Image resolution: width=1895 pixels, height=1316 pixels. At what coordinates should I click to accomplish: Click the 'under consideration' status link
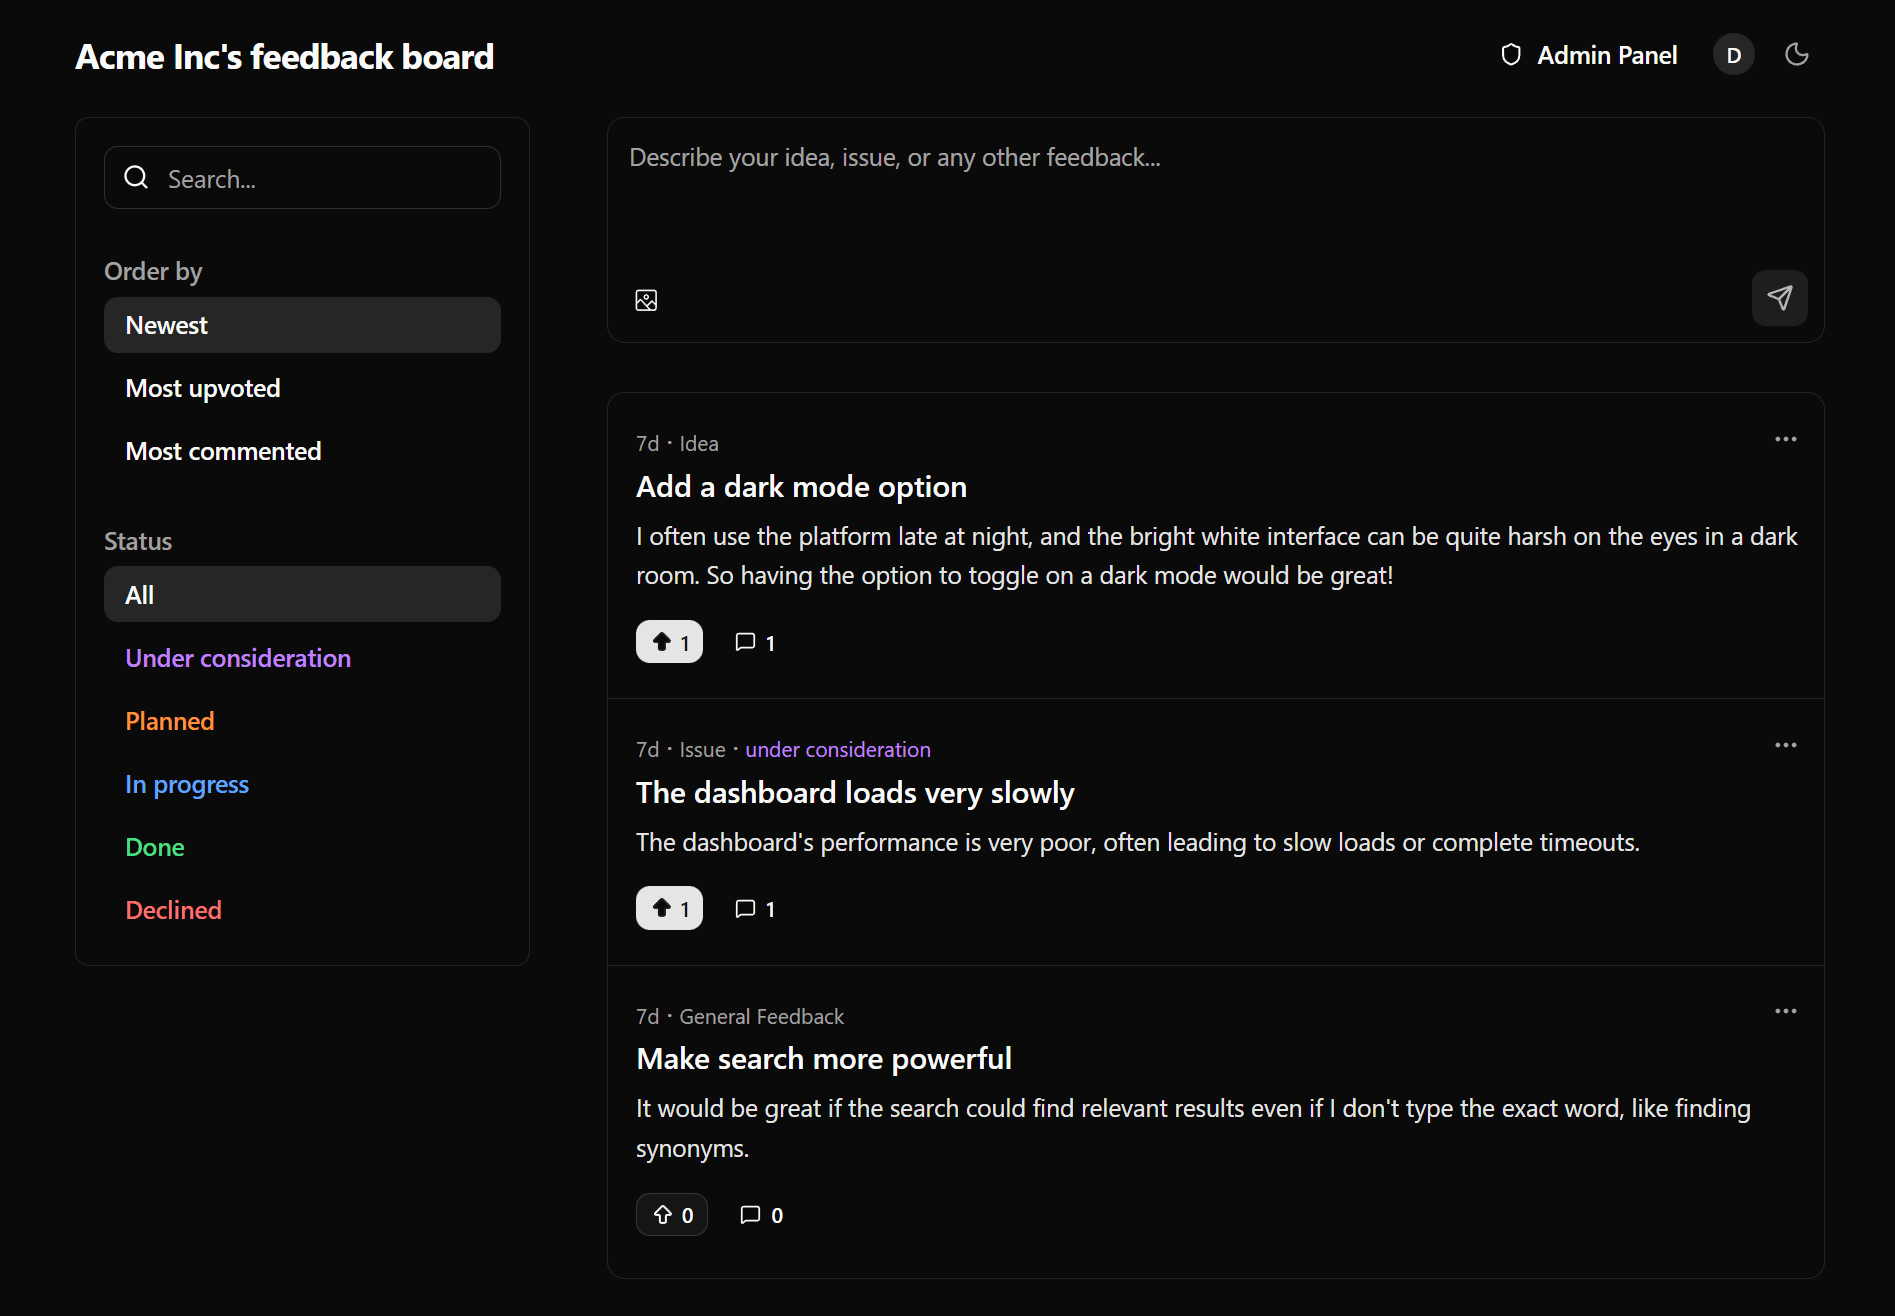coord(838,748)
